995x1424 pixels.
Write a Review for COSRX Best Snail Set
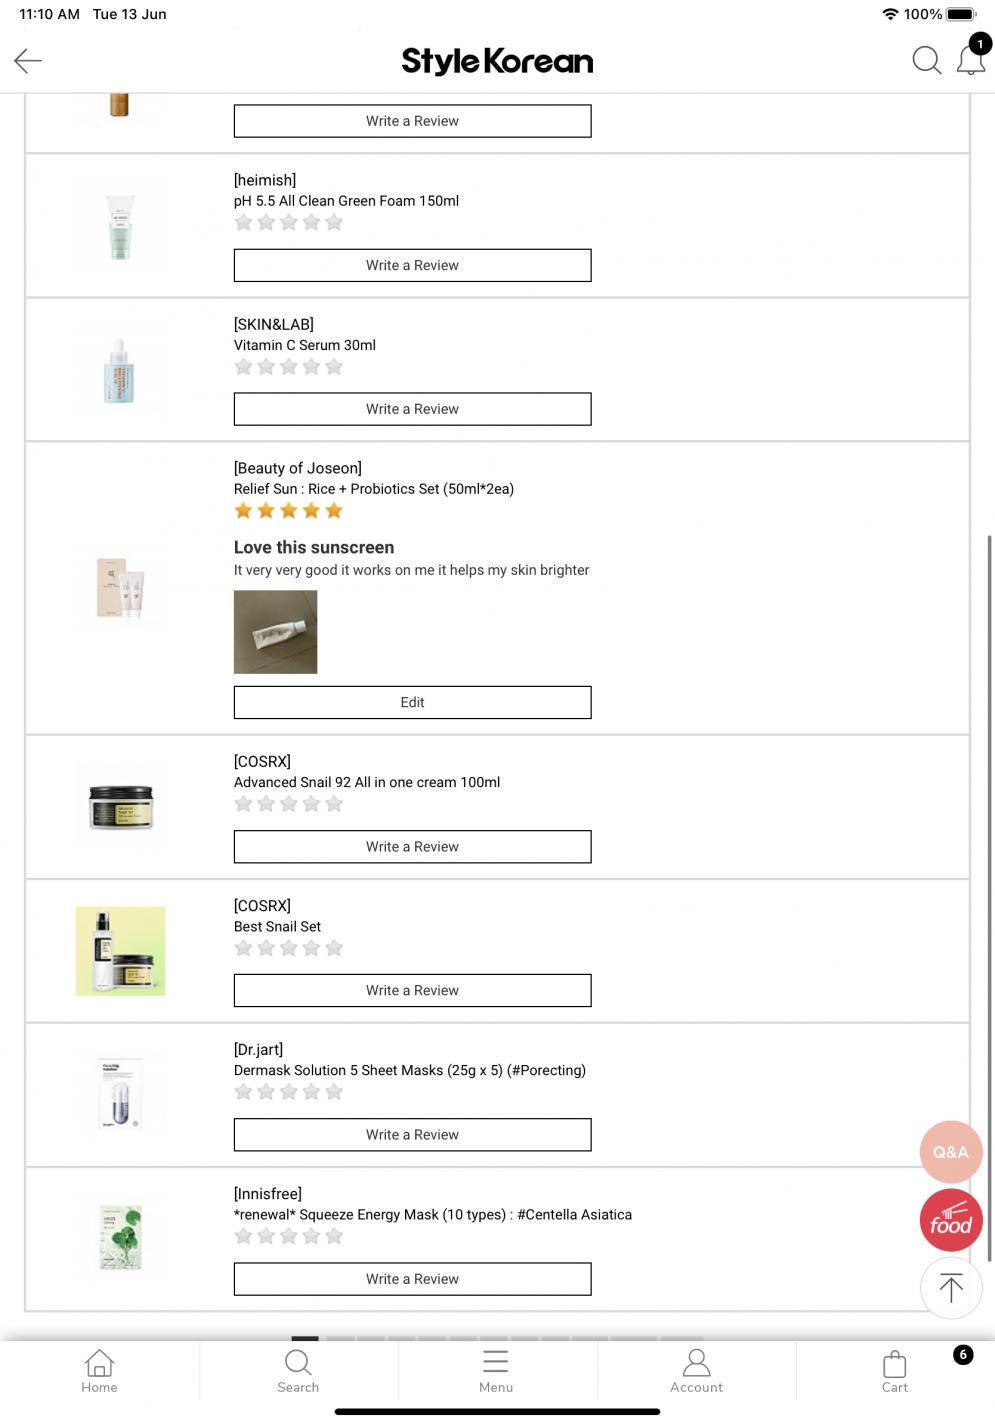point(412,990)
